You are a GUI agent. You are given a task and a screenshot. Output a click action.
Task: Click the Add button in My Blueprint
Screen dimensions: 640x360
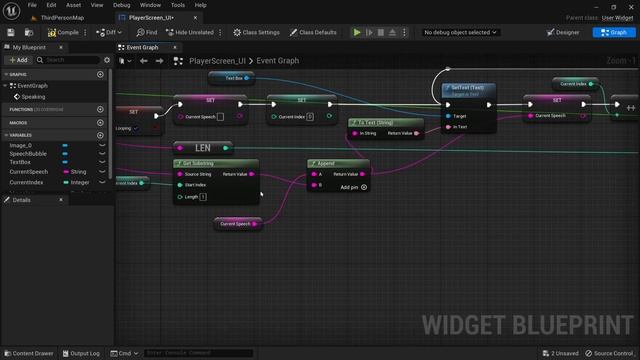click(x=18, y=60)
